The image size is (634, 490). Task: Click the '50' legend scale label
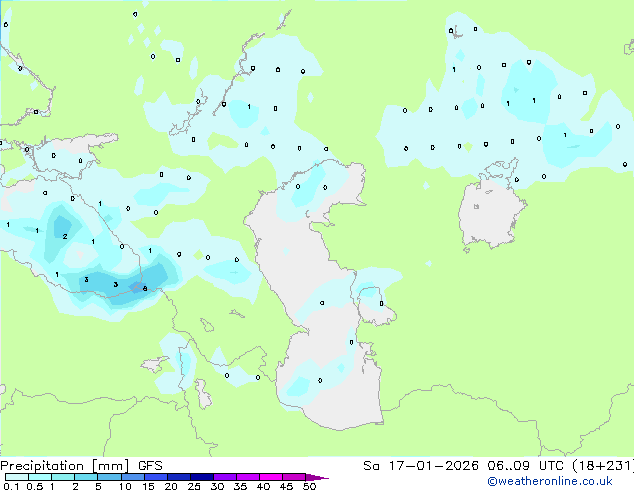click(x=309, y=486)
